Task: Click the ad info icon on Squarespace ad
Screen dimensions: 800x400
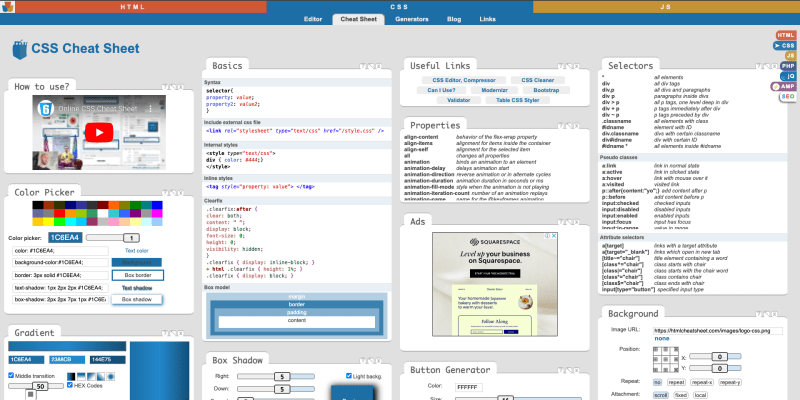Action: (x=548, y=236)
